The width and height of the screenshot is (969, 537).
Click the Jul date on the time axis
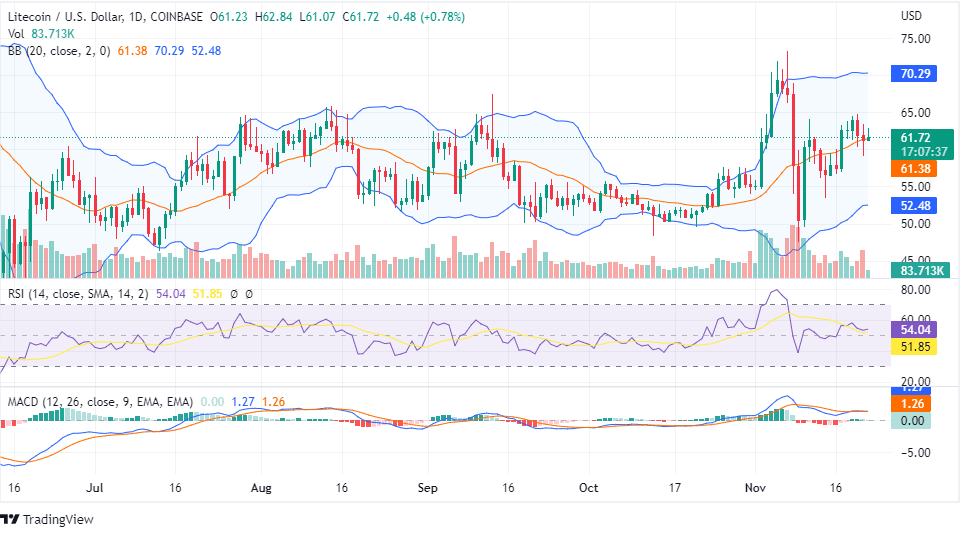[x=95, y=488]
